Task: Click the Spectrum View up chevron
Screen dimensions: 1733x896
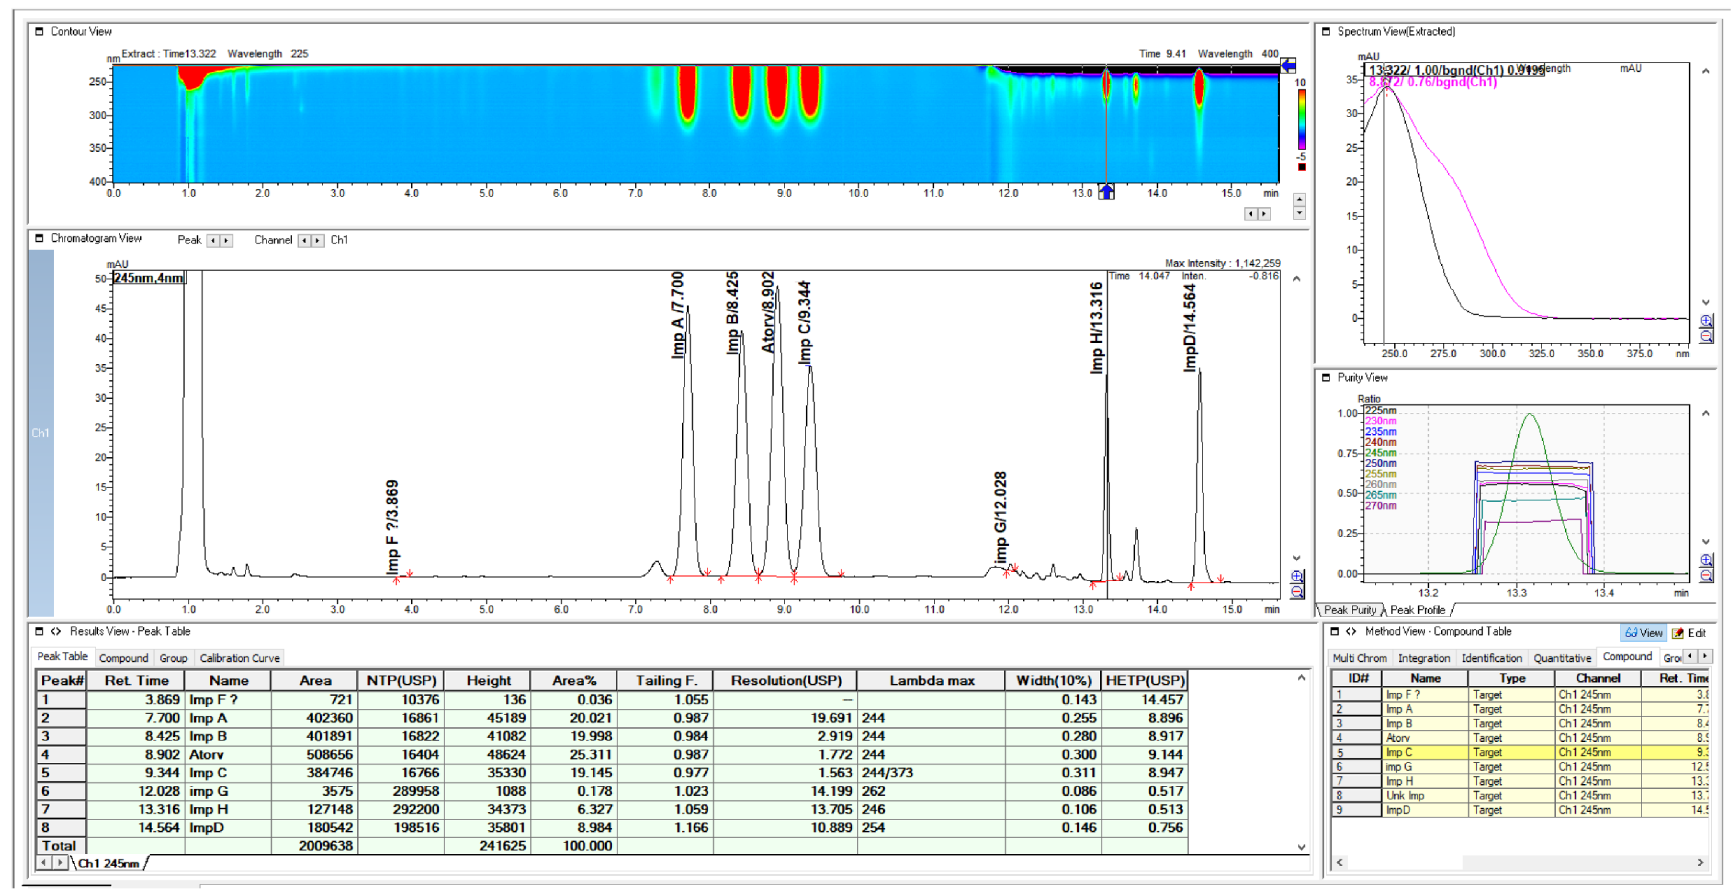Action: coord(1705,72)
